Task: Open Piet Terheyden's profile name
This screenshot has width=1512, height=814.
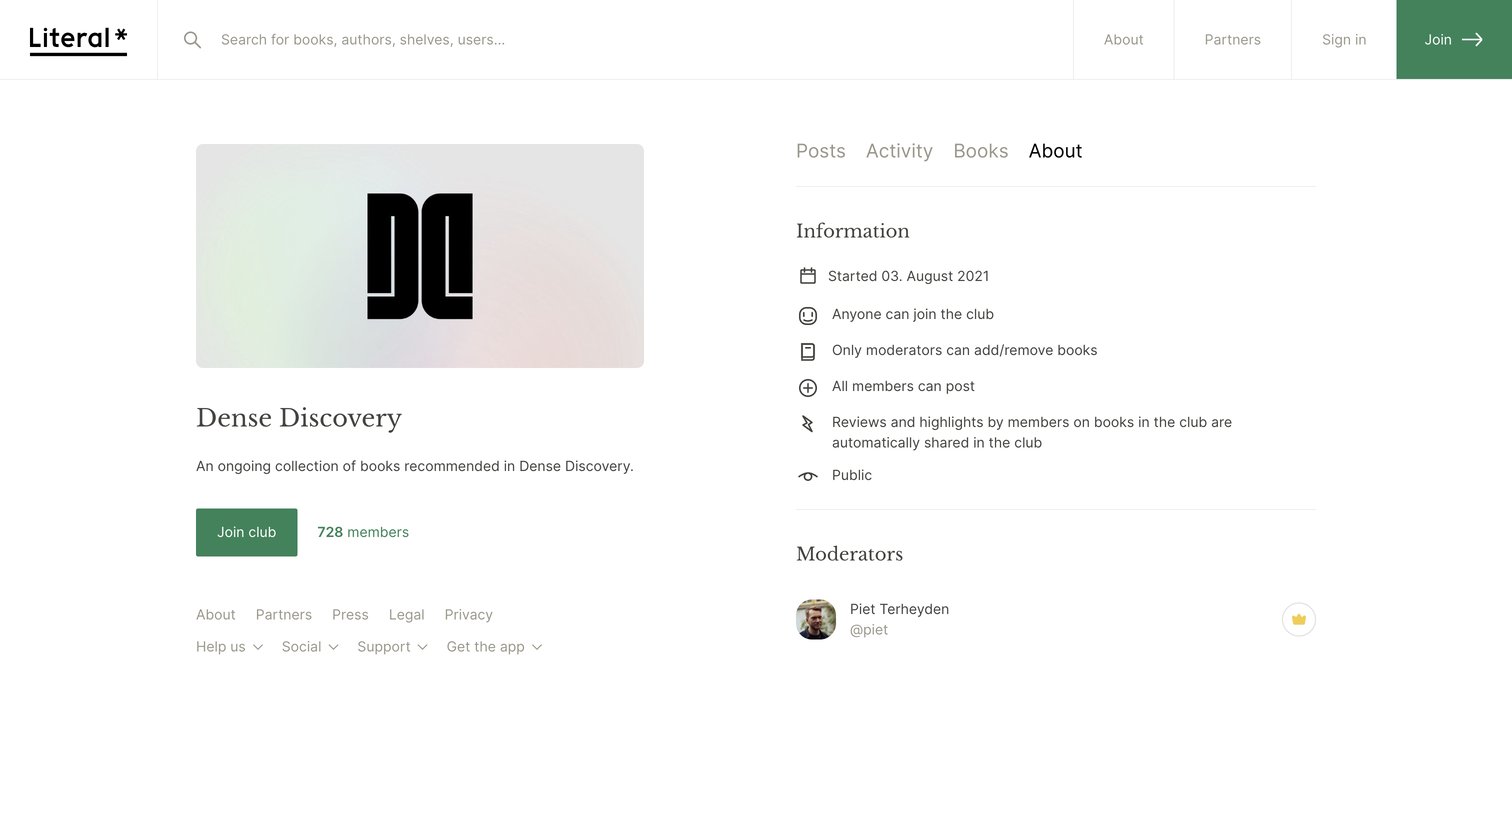Action: (900, 609)
